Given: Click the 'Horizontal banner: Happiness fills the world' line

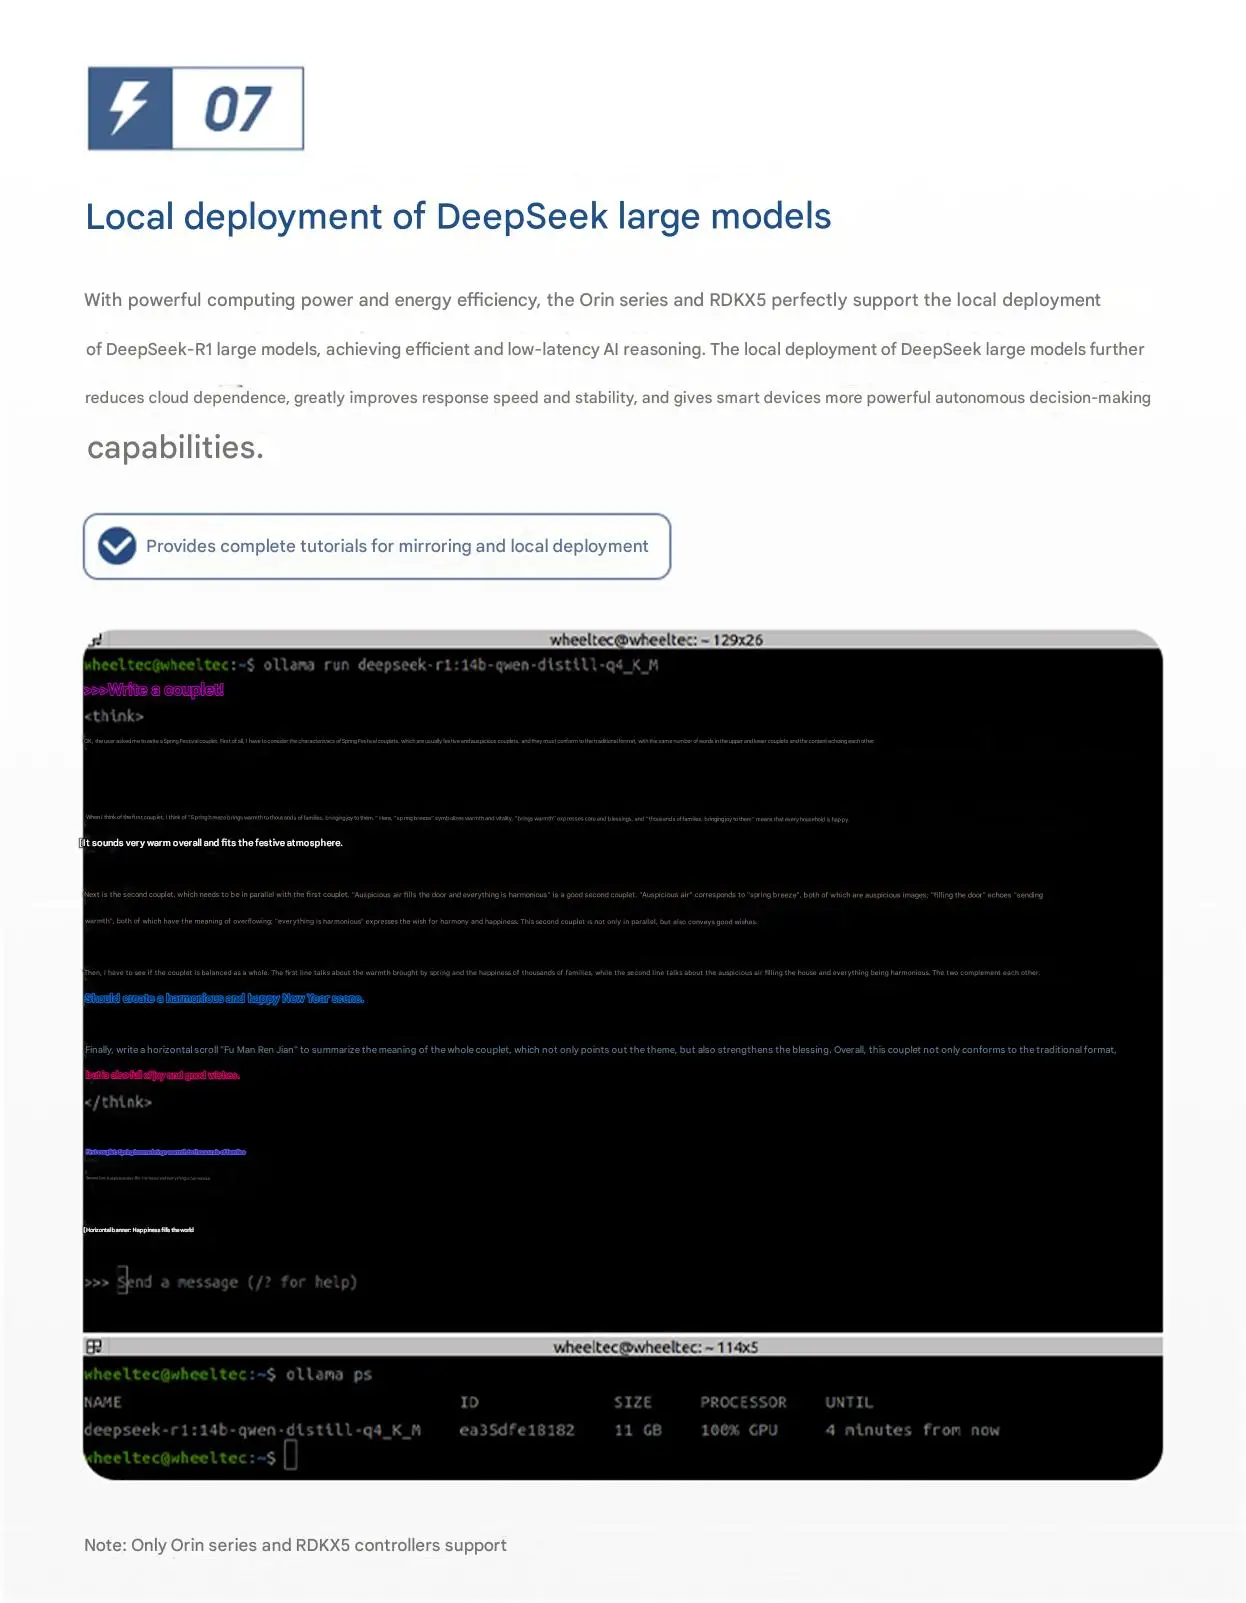Looking at the screenshot, I should [x=139, y=1230].
